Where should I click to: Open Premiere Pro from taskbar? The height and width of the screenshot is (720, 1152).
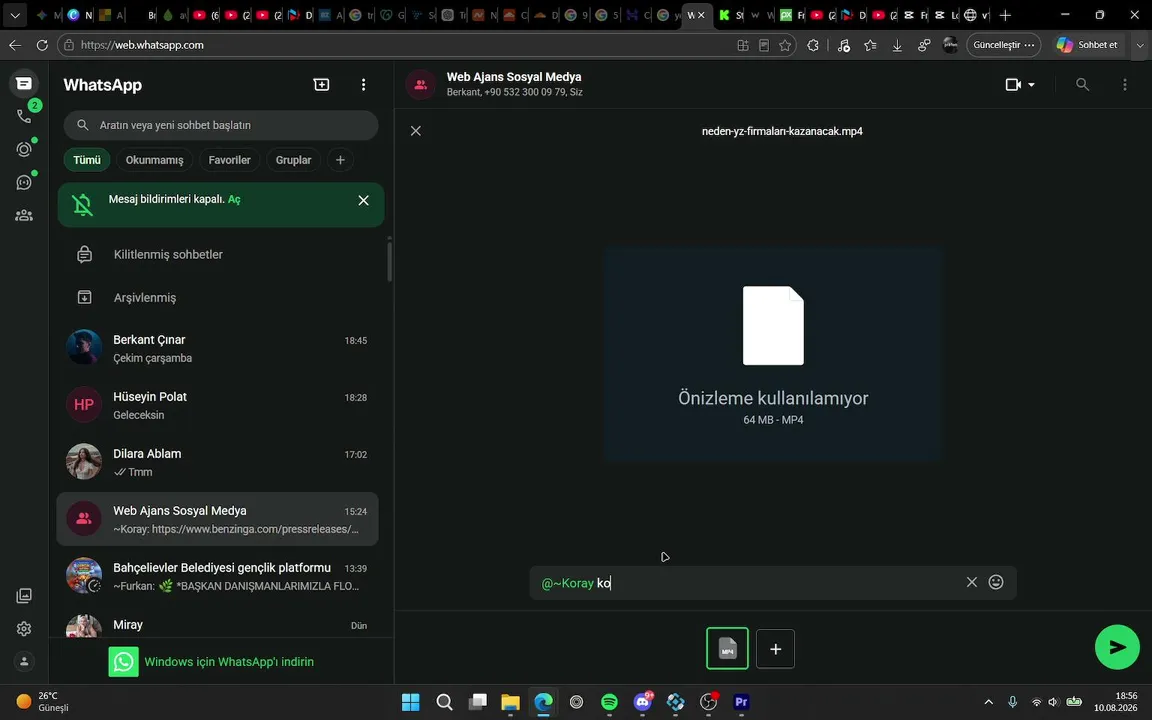(741, 702)
